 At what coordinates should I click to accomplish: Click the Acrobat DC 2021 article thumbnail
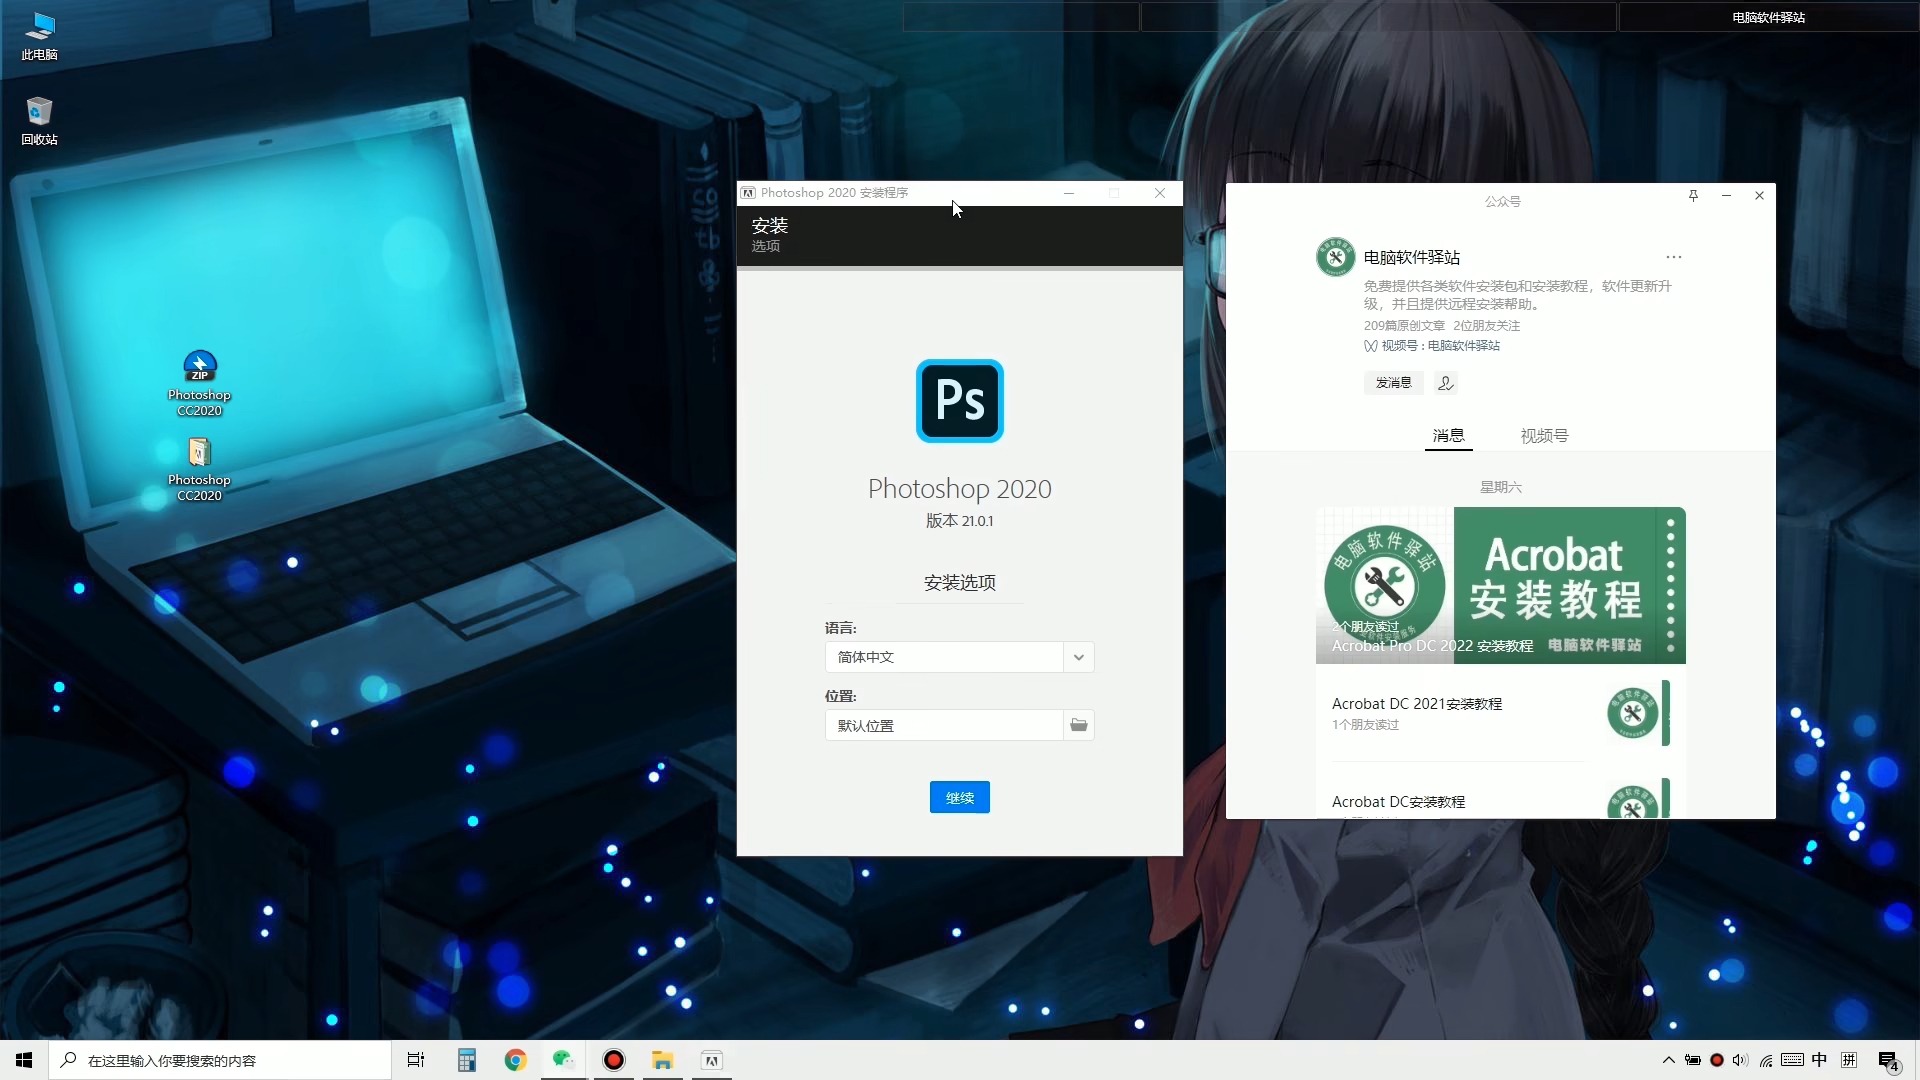click(1638, 713)
